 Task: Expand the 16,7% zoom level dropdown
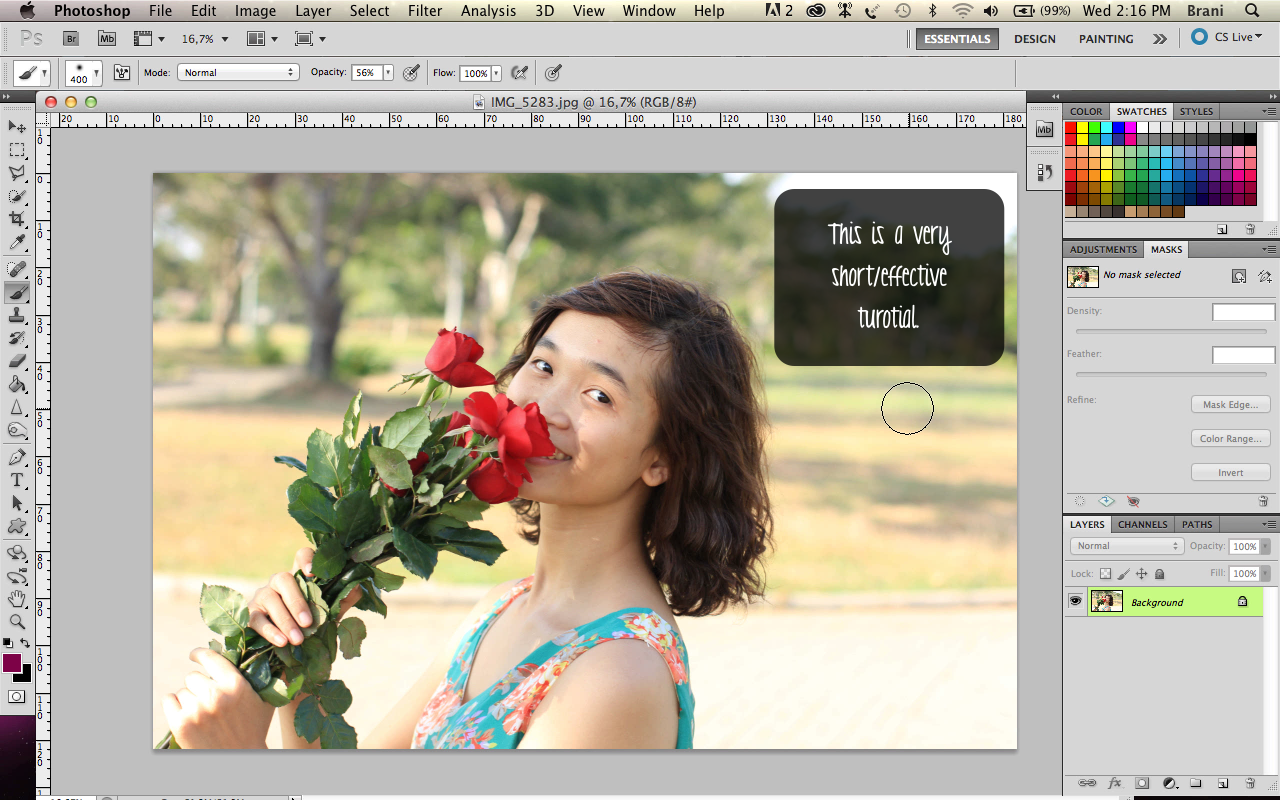[205, 39]
